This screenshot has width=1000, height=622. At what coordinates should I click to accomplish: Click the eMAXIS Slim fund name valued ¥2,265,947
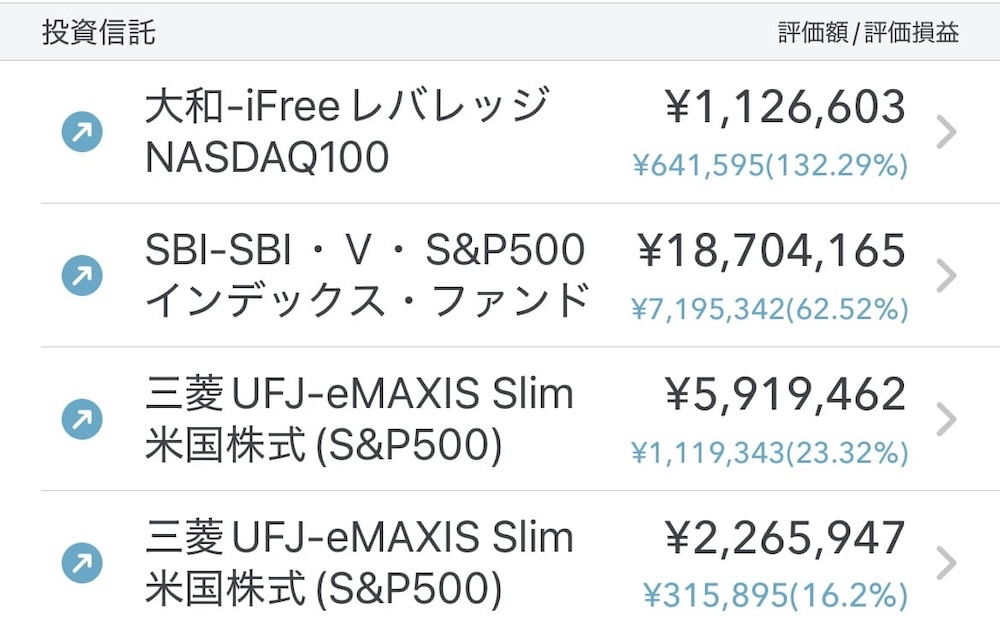[x=360, y=563]
